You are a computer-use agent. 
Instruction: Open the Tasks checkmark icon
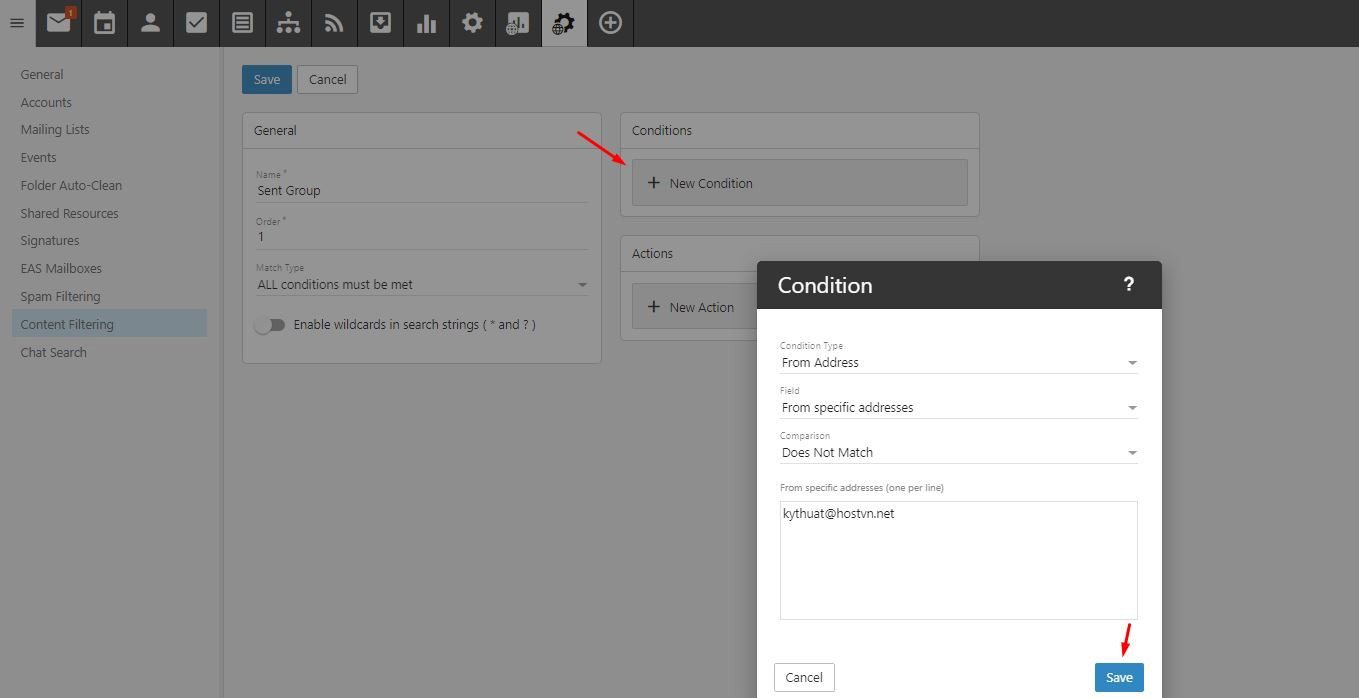[x=196, y=23]
